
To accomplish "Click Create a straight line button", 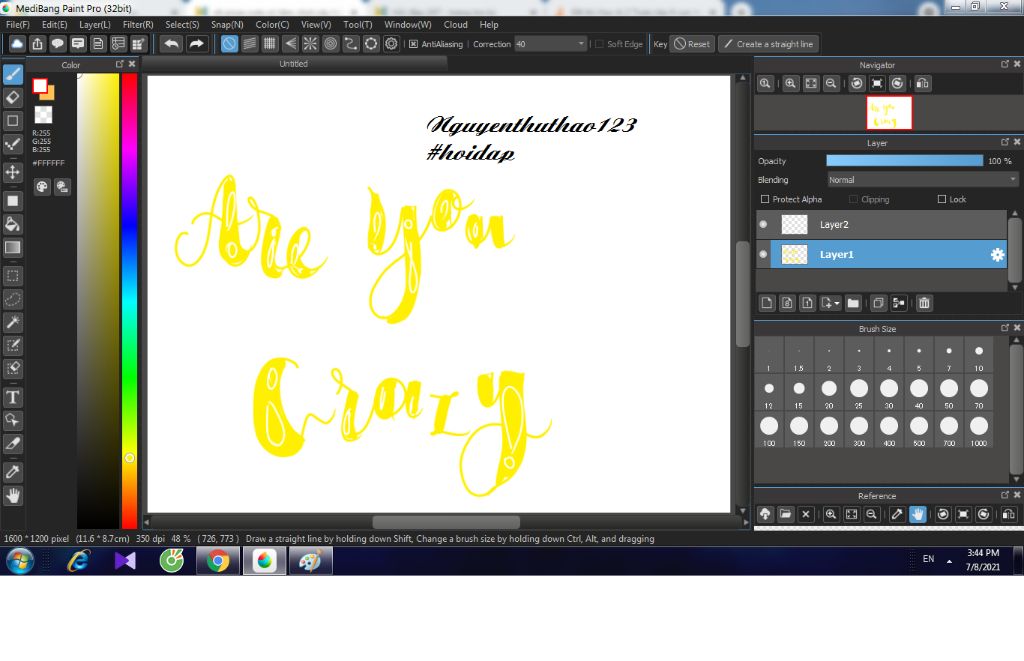I will pos(769,44).
